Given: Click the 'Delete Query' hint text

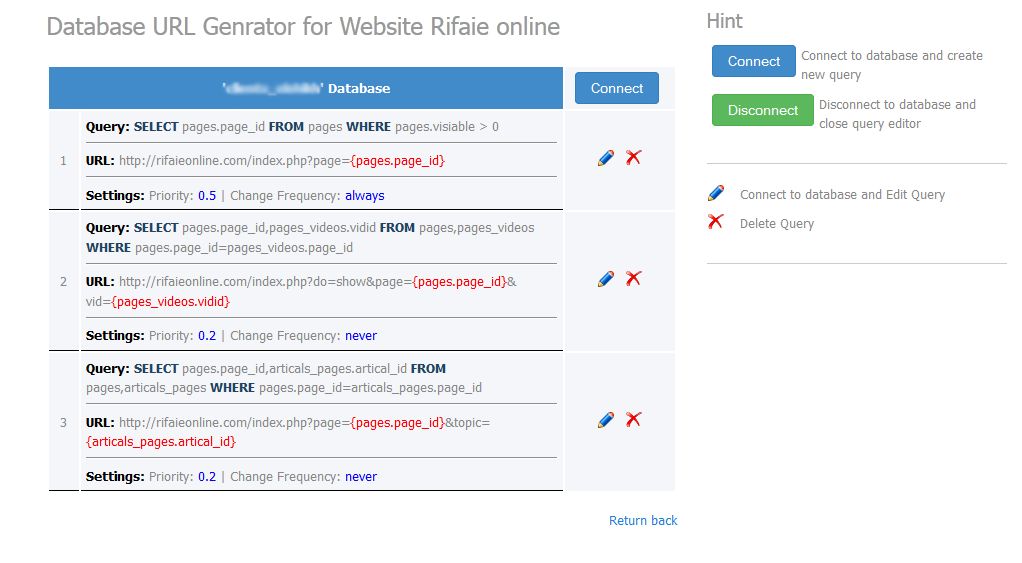Looking at the screenshot, I should tap(777, 224).
